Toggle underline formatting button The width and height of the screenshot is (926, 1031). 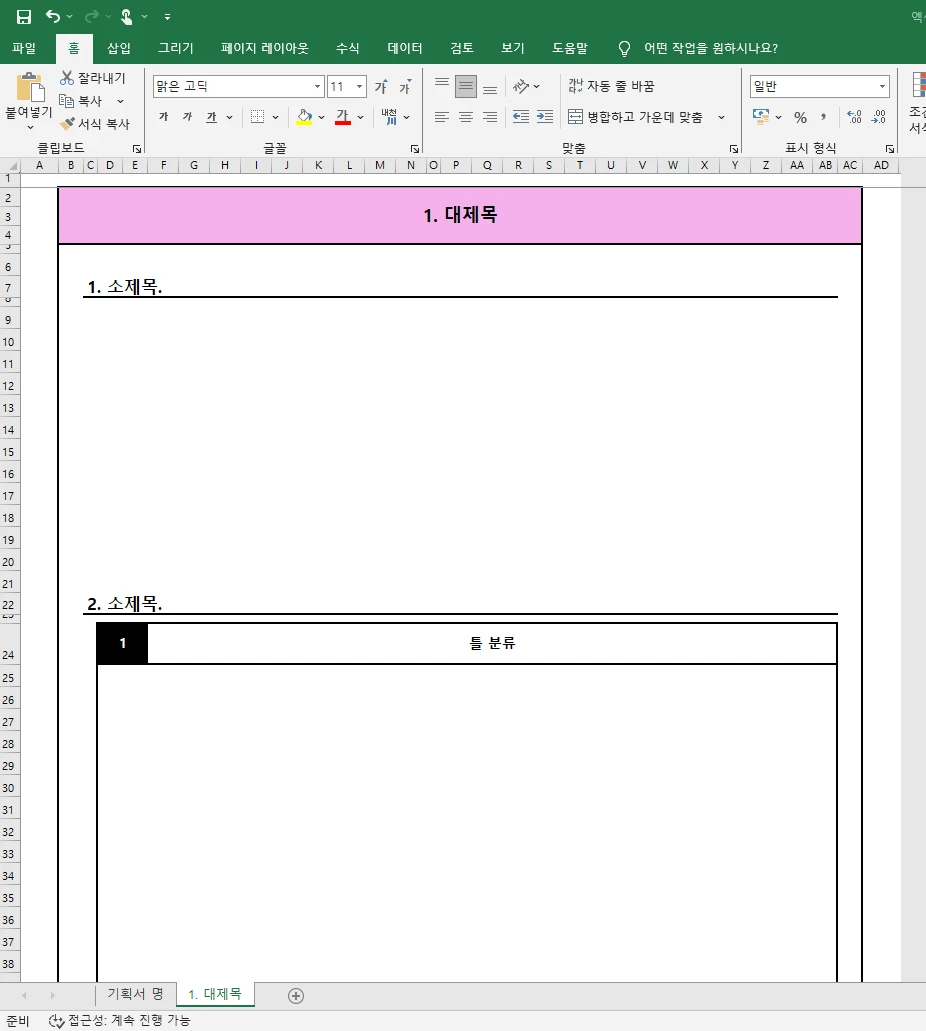point(211,117)
